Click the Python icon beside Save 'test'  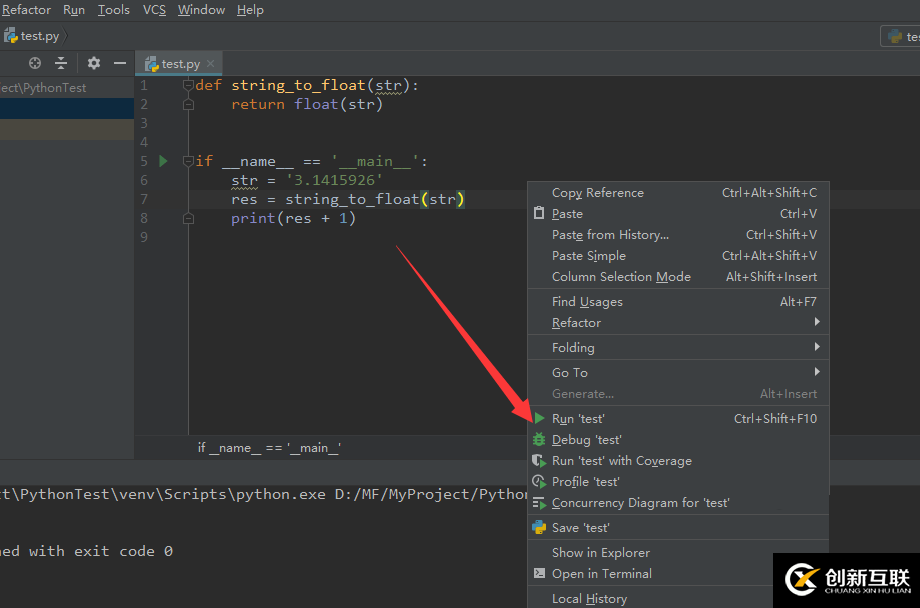coord(539,528)
